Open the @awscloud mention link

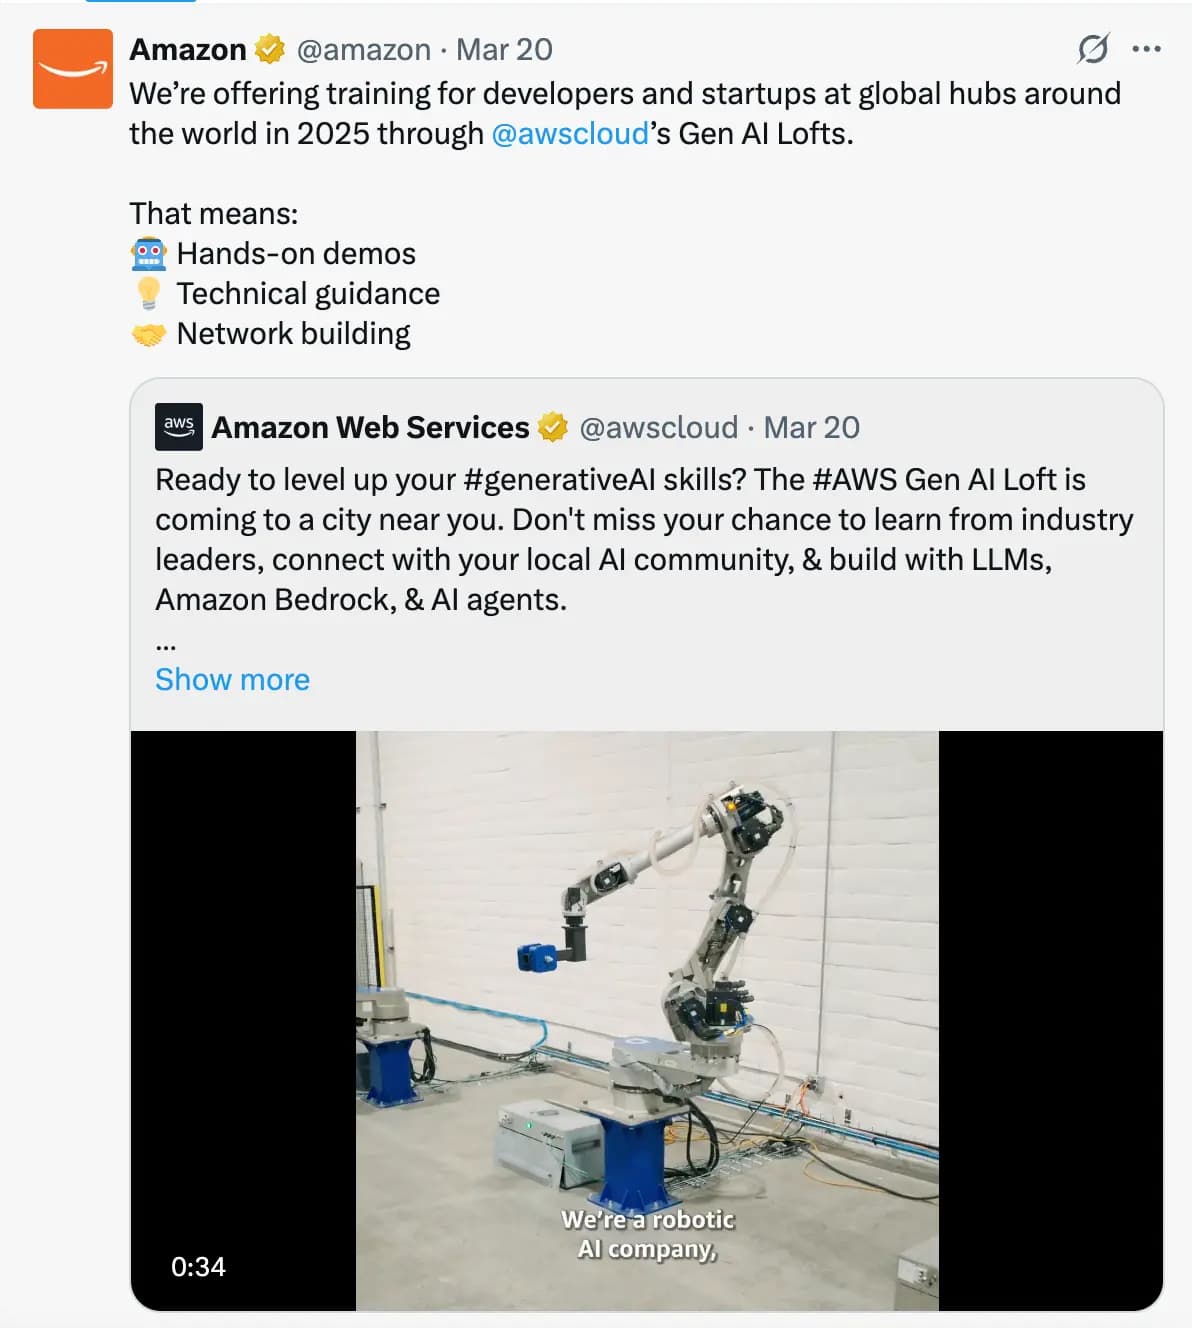pos(570,134)
